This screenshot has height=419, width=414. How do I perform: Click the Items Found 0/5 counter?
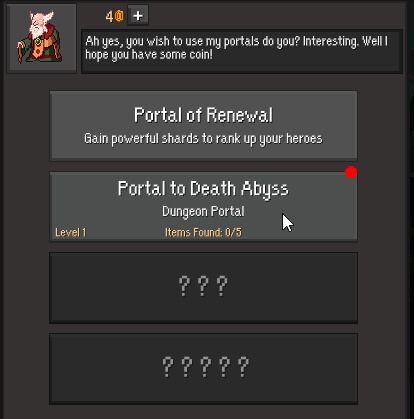click(203, 232)
